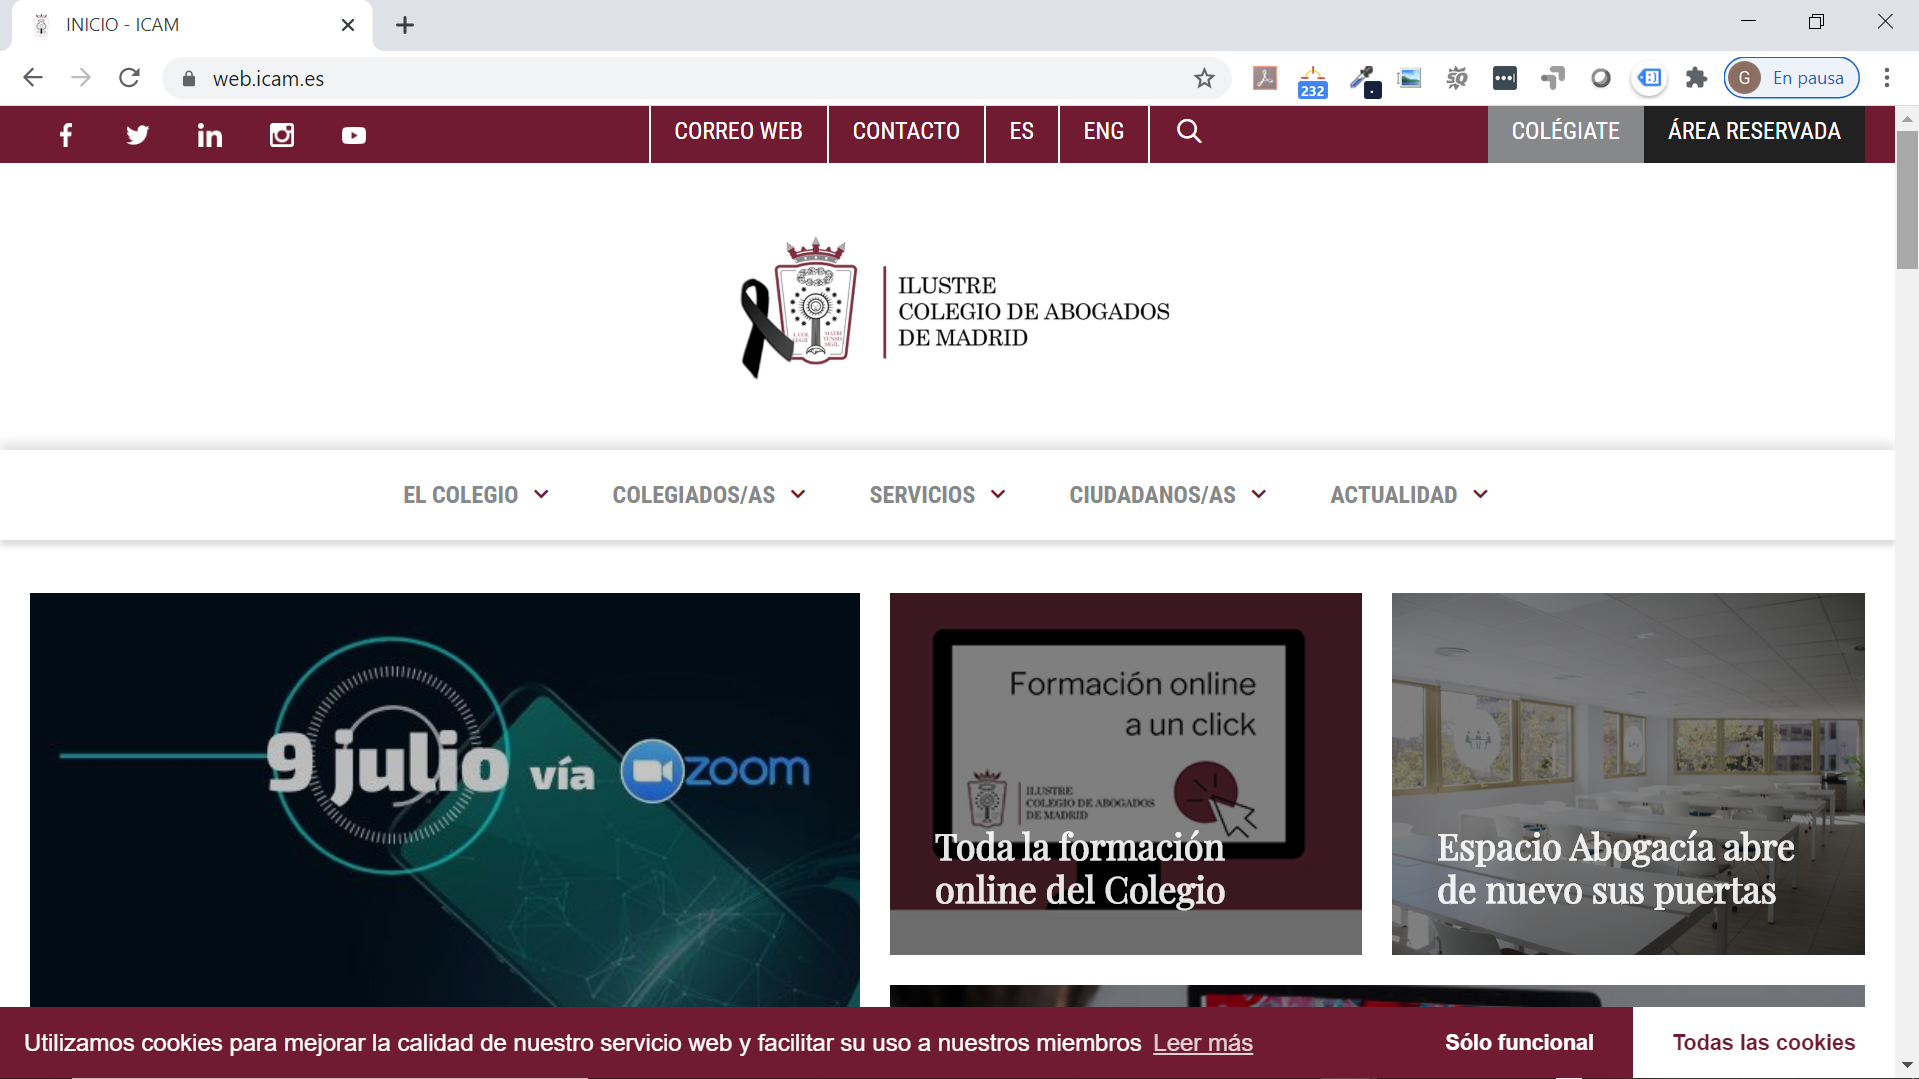Close the INICIO - ICAM tab
The height and width of the screenshot is (1079, 1919).
348,25
